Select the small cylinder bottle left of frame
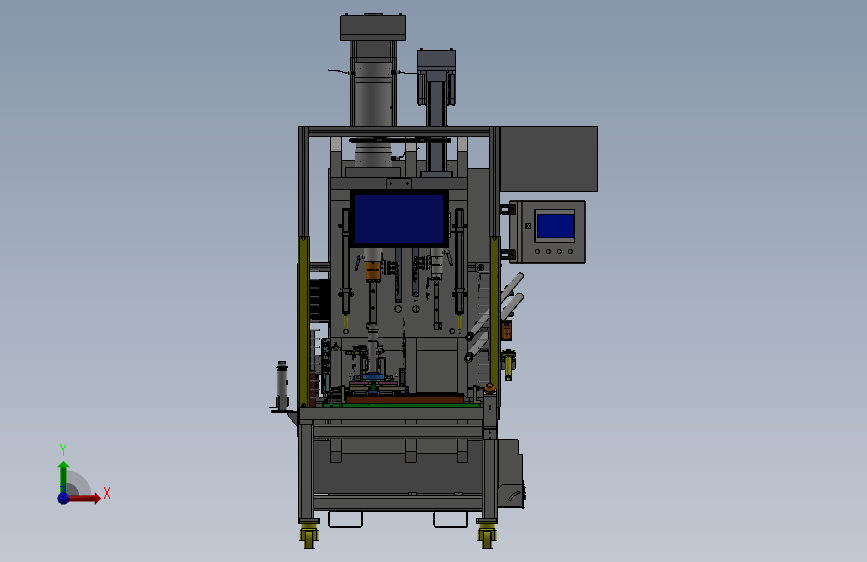The width and height of the screenshot is (867, 562). pos(282,386)
